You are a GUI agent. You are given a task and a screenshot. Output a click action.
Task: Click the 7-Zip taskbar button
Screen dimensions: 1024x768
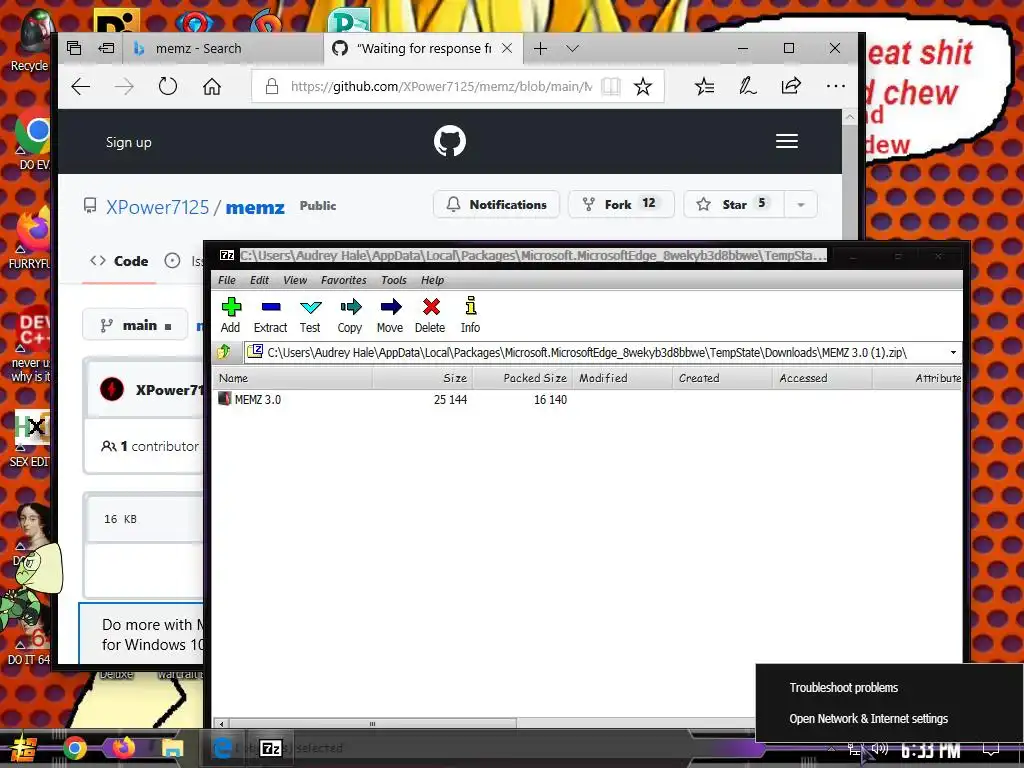point(271,748)
